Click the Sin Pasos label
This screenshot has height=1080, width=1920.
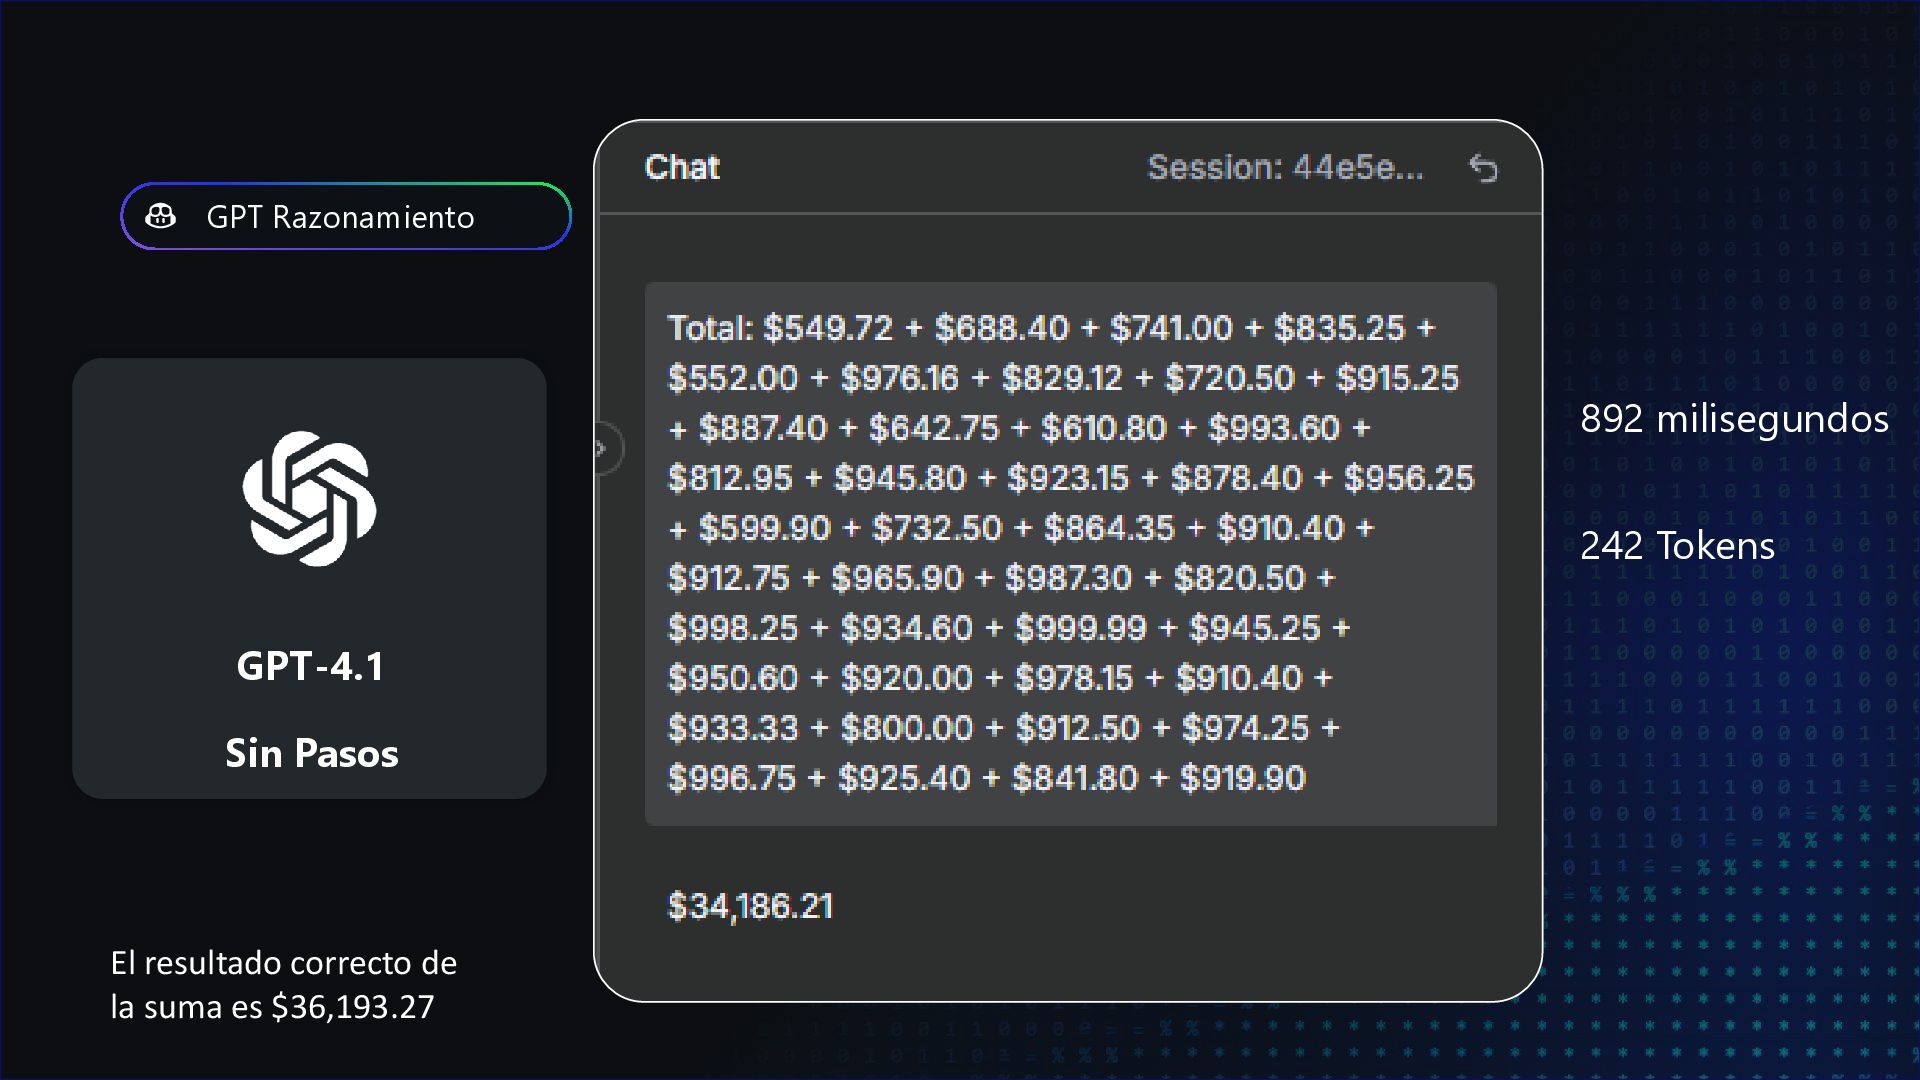coord(311,753)
